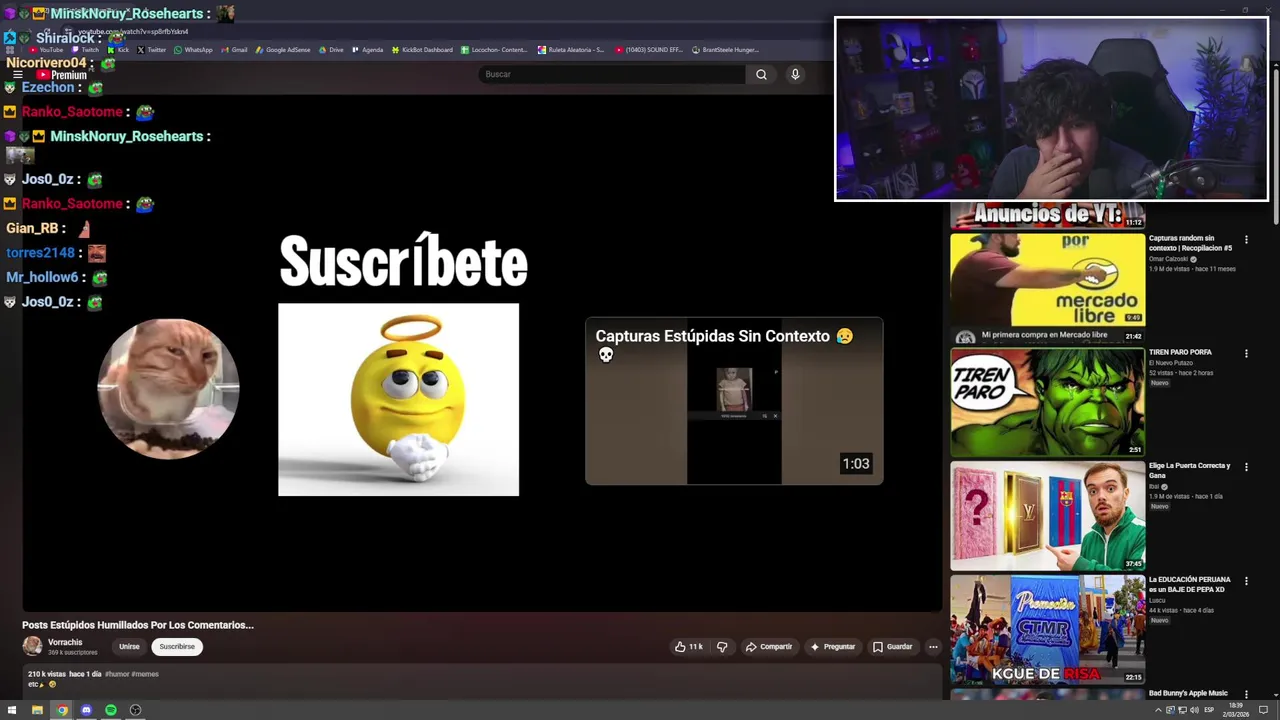Click title La EDUCACIÓN PERUANA es un BAJE
Viewport: 1280px width, 720px height.
click(1189, 584)
